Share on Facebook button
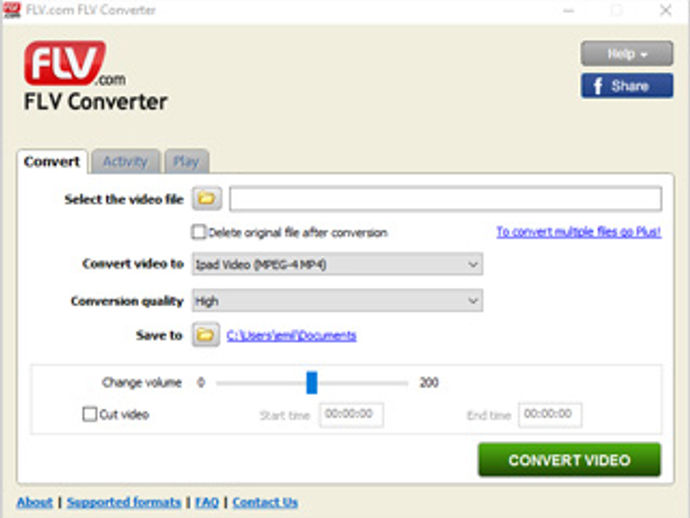The height and width of the screenshot is (518, 690). pyautogui.click(x=627, y=86)
